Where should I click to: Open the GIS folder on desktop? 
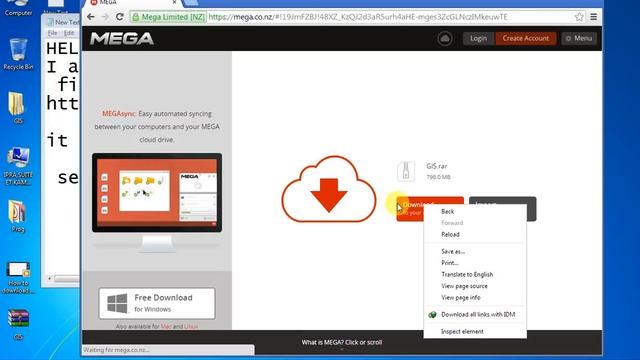[18, 108]
